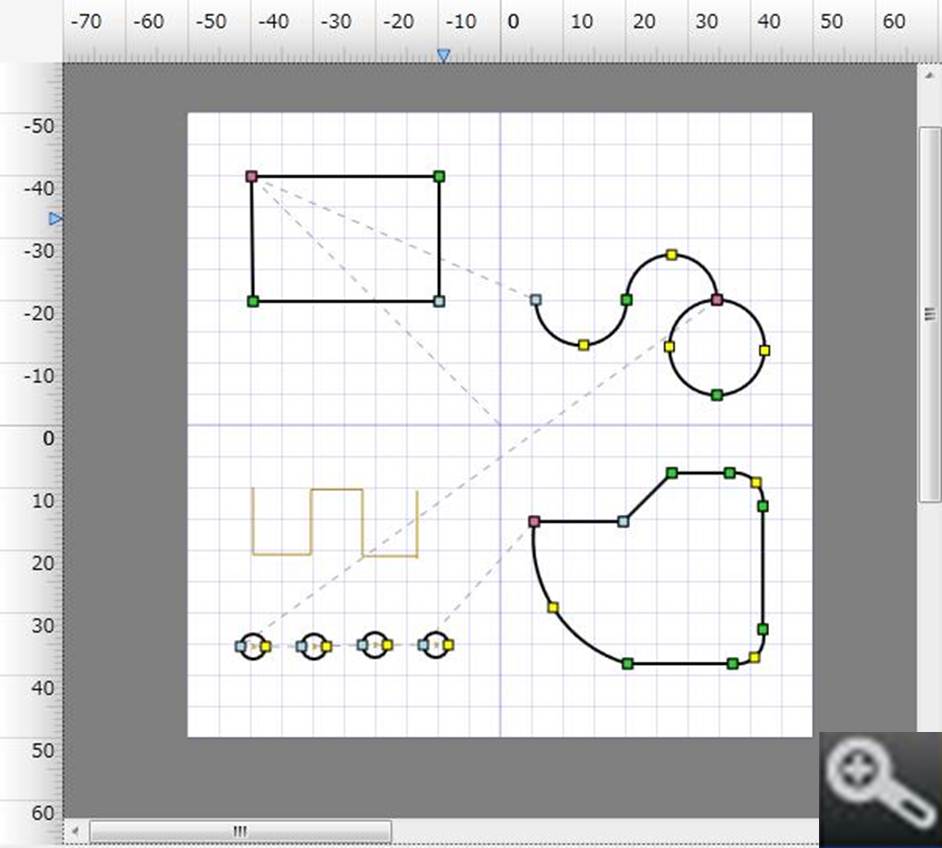
Task: Click the blue marker on the left ruler
Action: point(56,218)
